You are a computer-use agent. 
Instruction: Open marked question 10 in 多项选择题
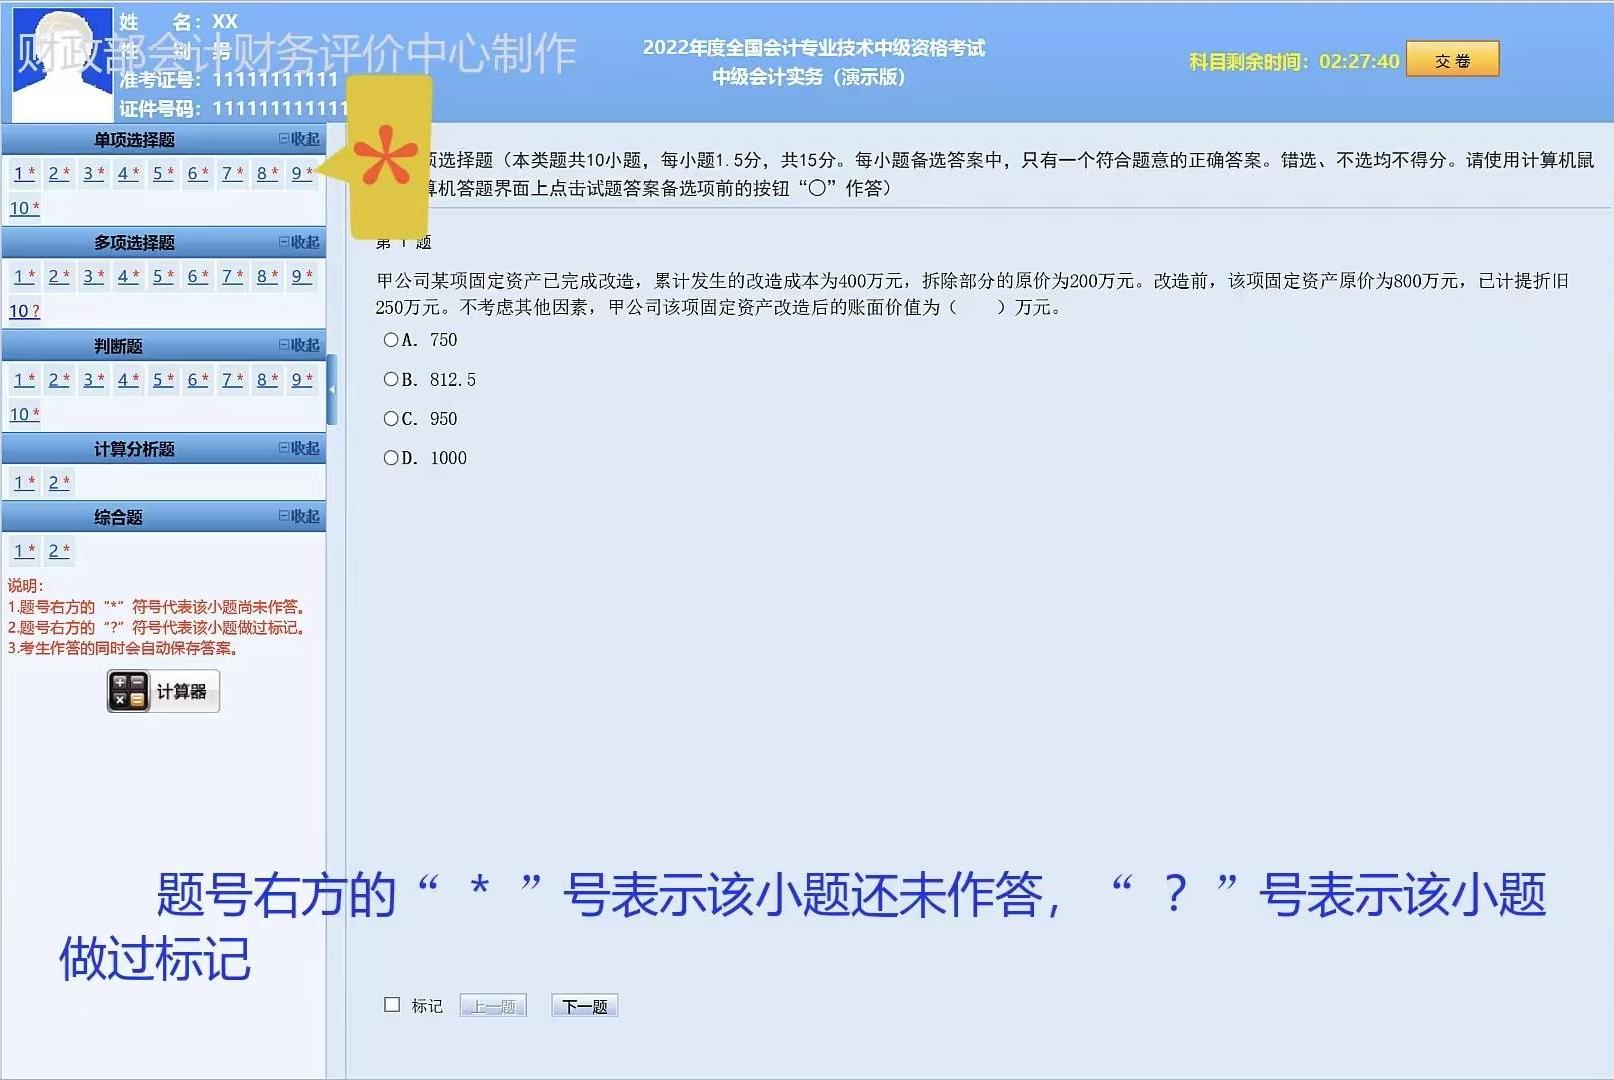tap(21, 311)
